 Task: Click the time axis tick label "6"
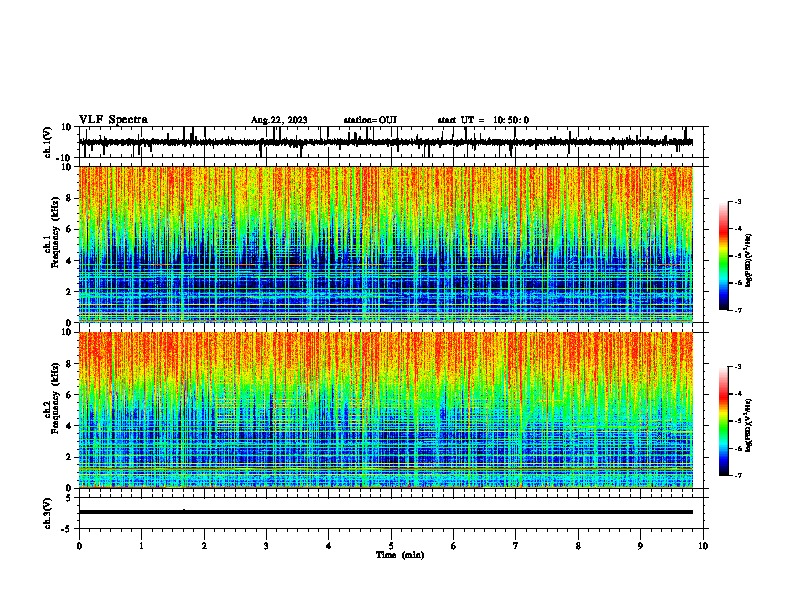pyautogui.click(x=454, y=546)
